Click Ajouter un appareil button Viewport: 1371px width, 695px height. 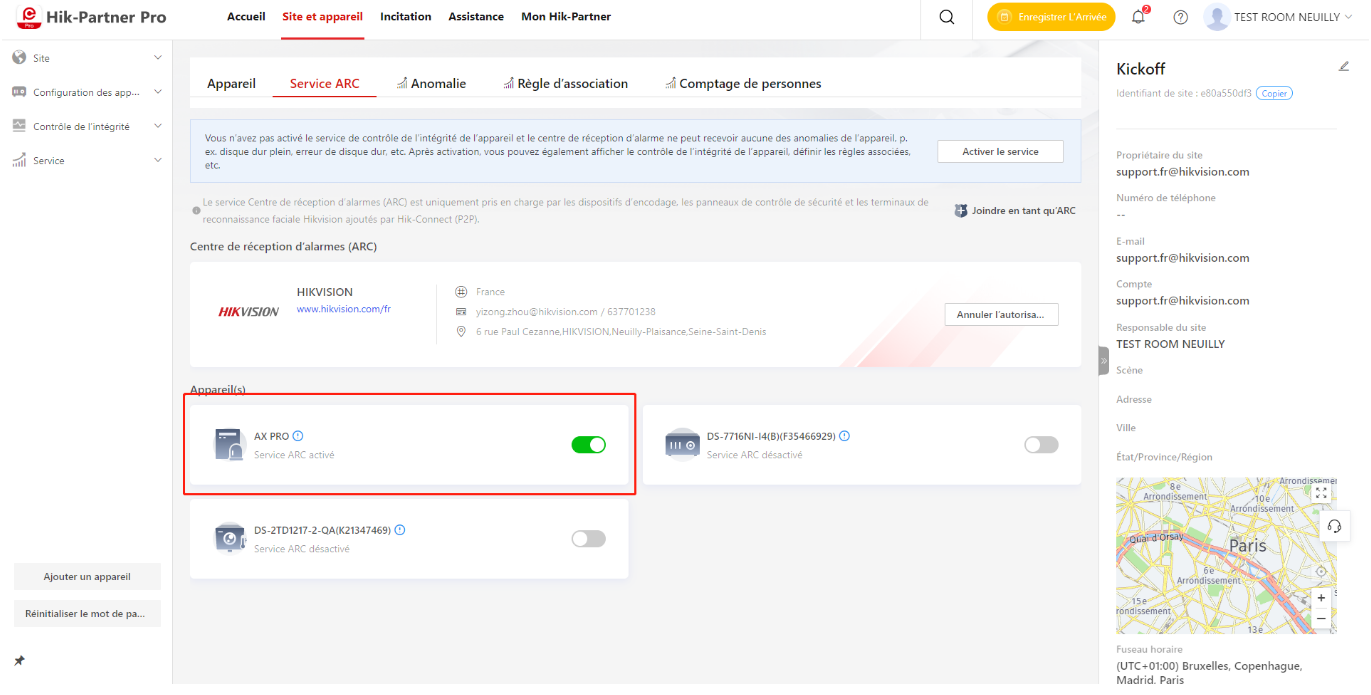87,577
